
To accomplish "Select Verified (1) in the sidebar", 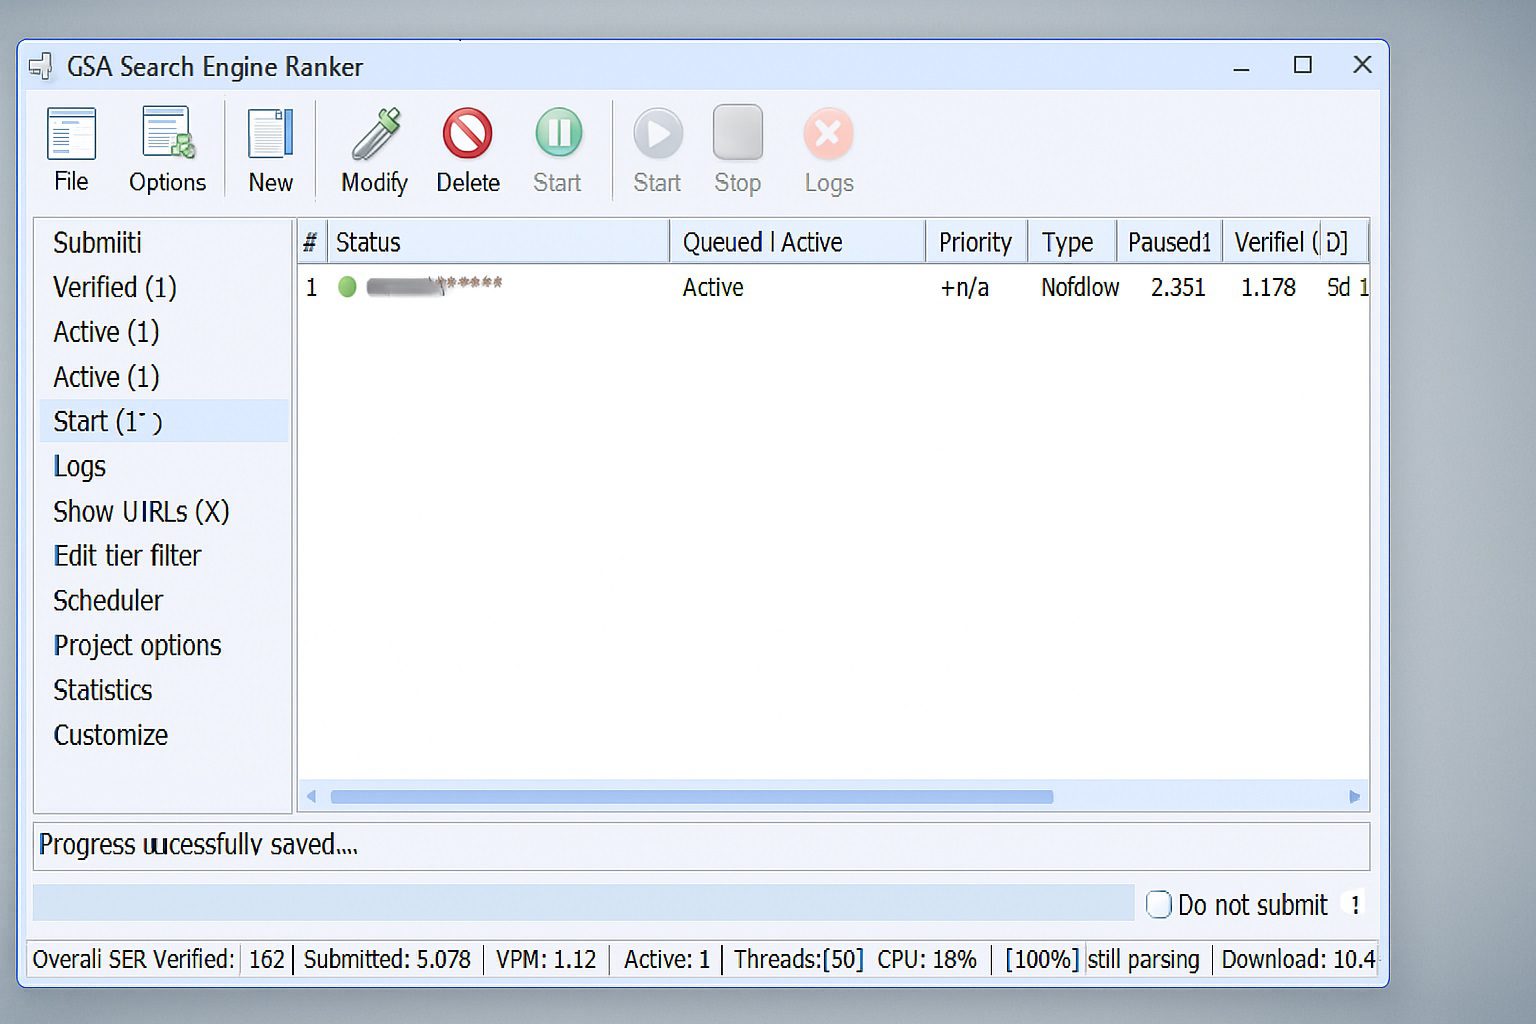I will [114, 288].
